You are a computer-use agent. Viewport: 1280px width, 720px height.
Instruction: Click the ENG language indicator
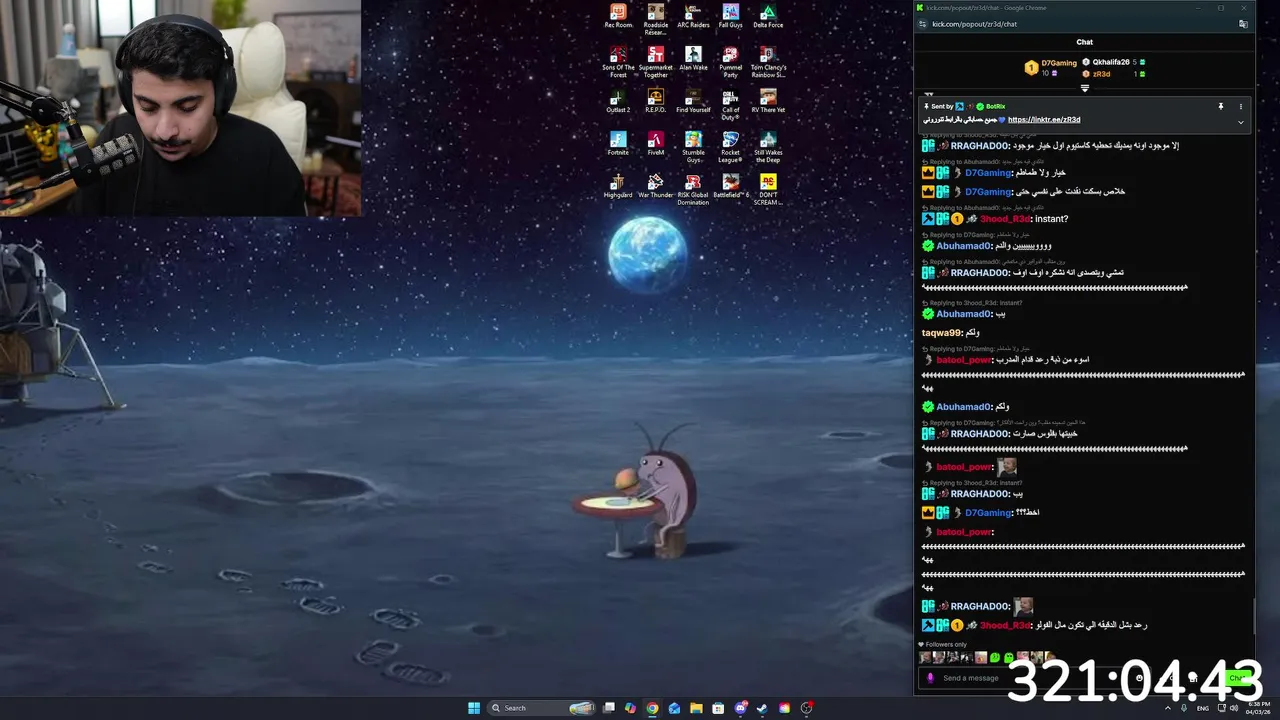click(1203, 708)
